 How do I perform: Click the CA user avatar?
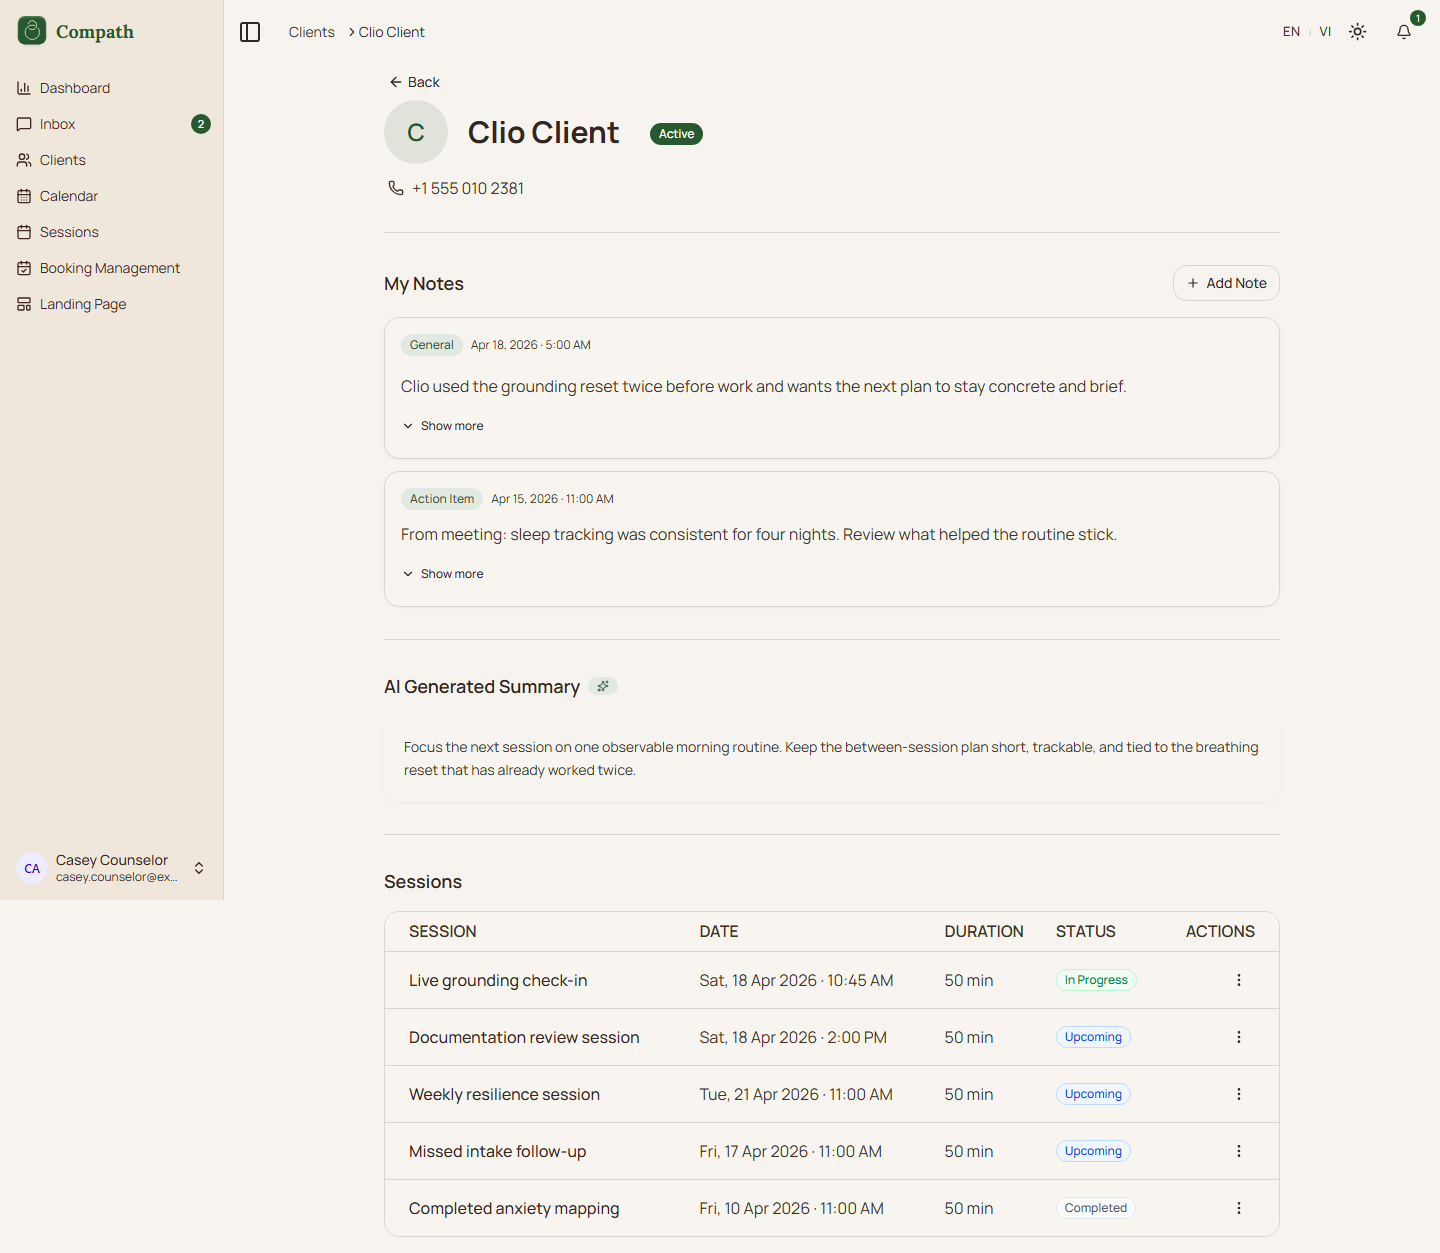pyautogui.click(x=32, y=868)
